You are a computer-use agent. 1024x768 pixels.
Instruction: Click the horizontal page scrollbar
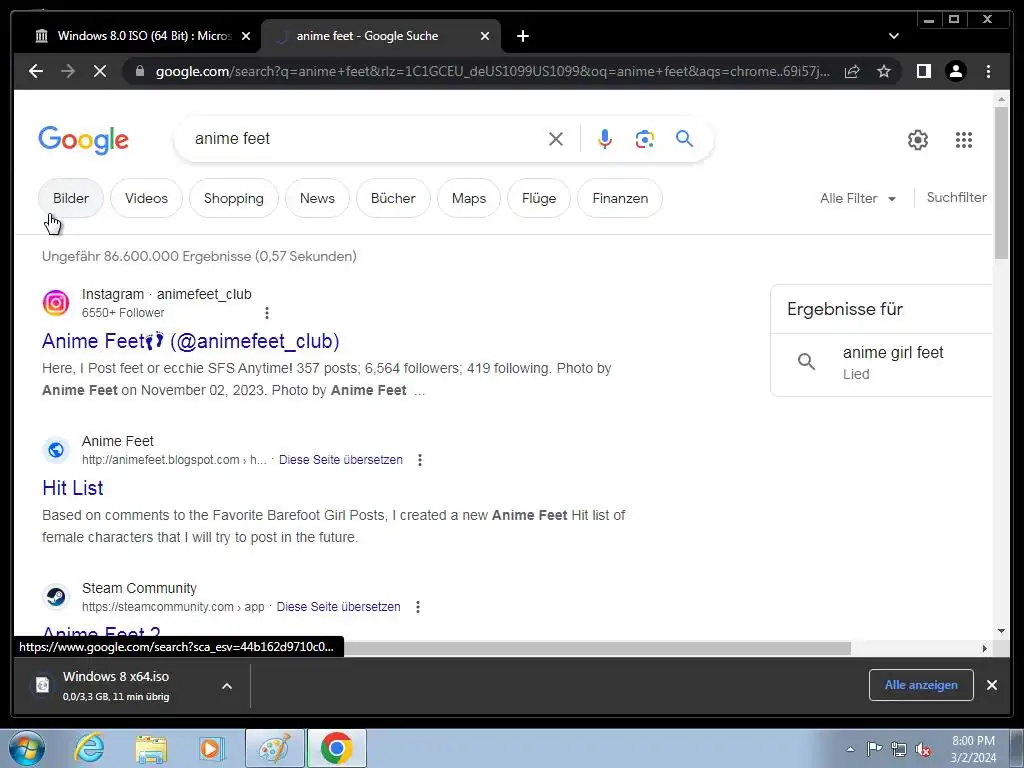click(x=598, y=648)
